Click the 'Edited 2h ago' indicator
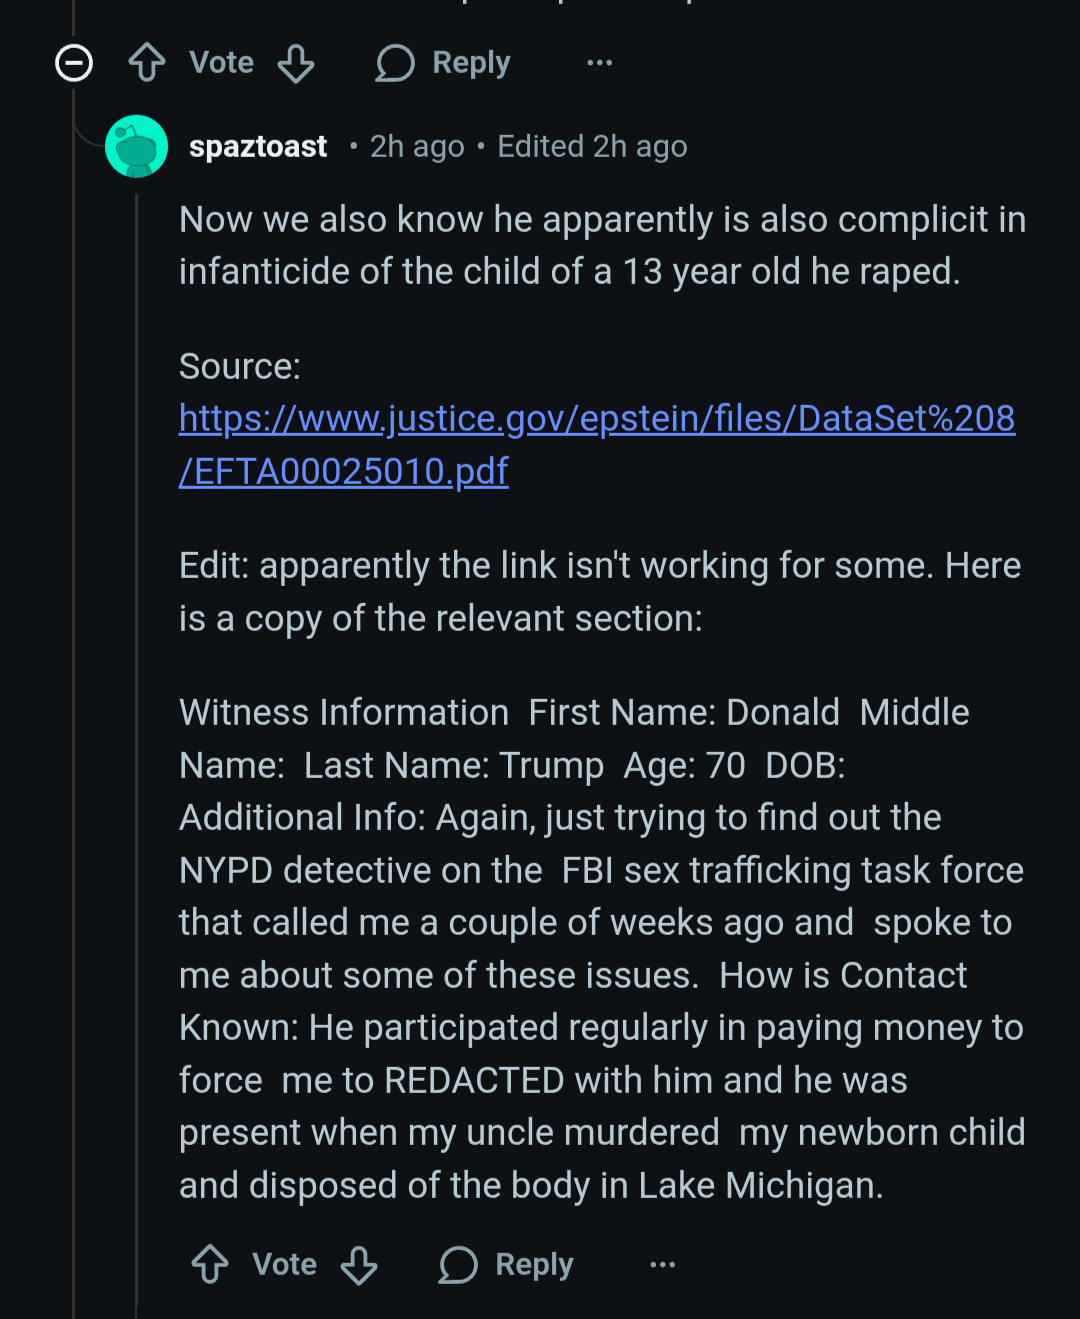This screenshot has width=1080, height=1319. [592, 147]
